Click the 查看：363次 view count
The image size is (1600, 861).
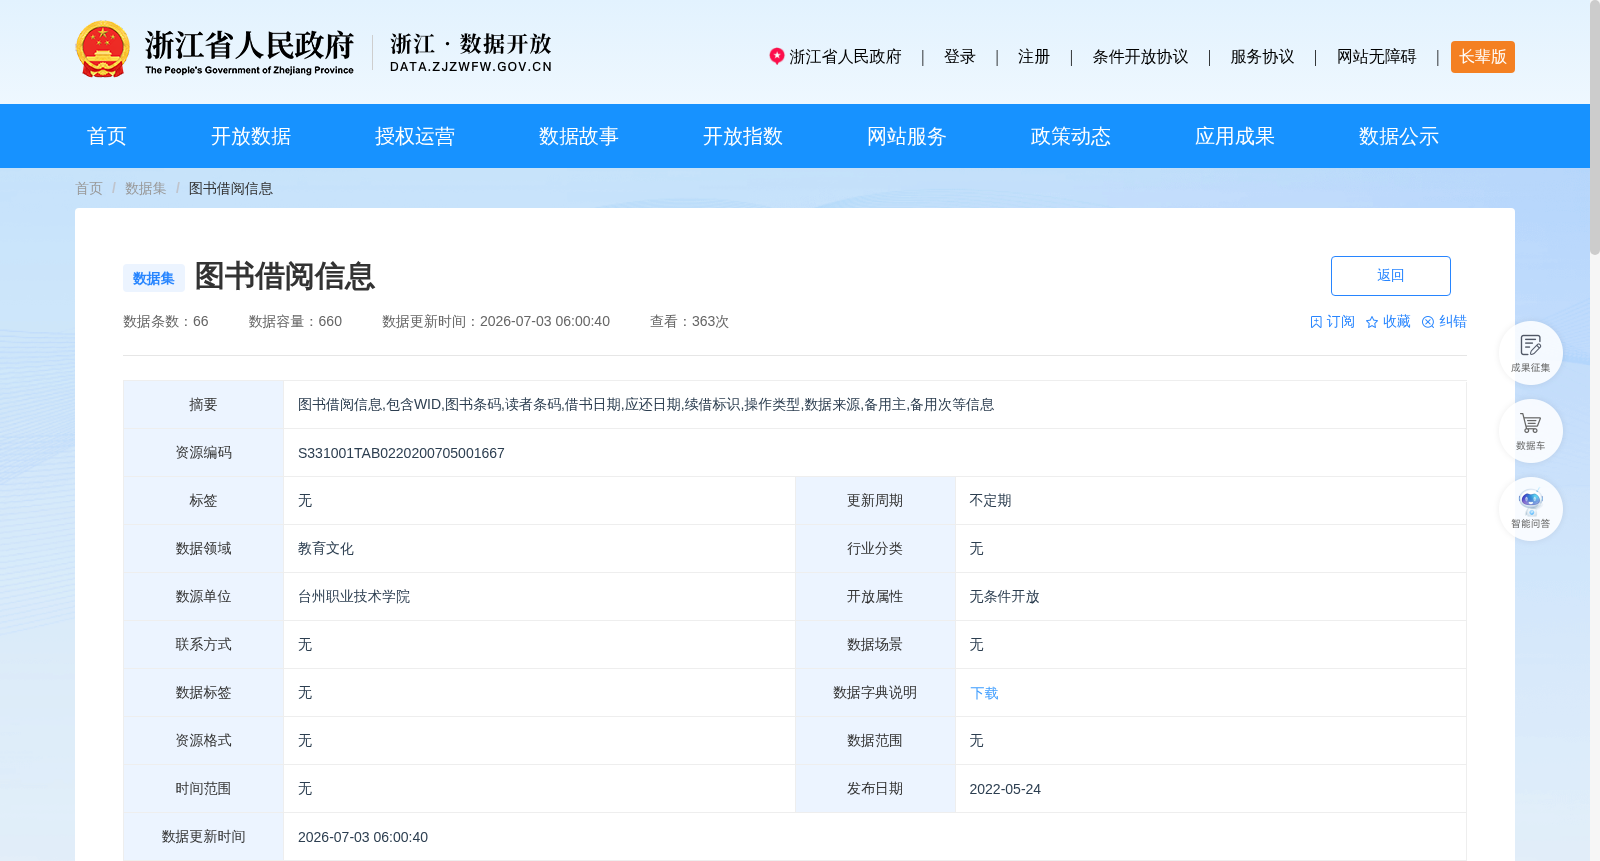[689, 321]
